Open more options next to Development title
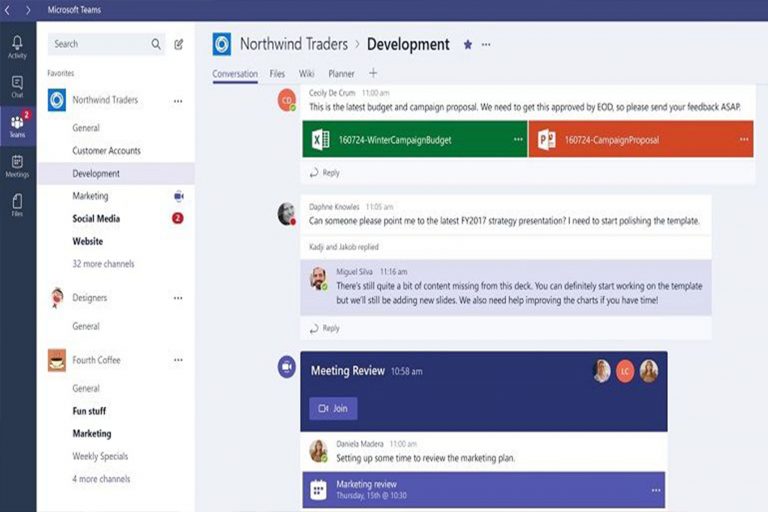The height and width of the screenshot is (512, 768). pos(486,45)
